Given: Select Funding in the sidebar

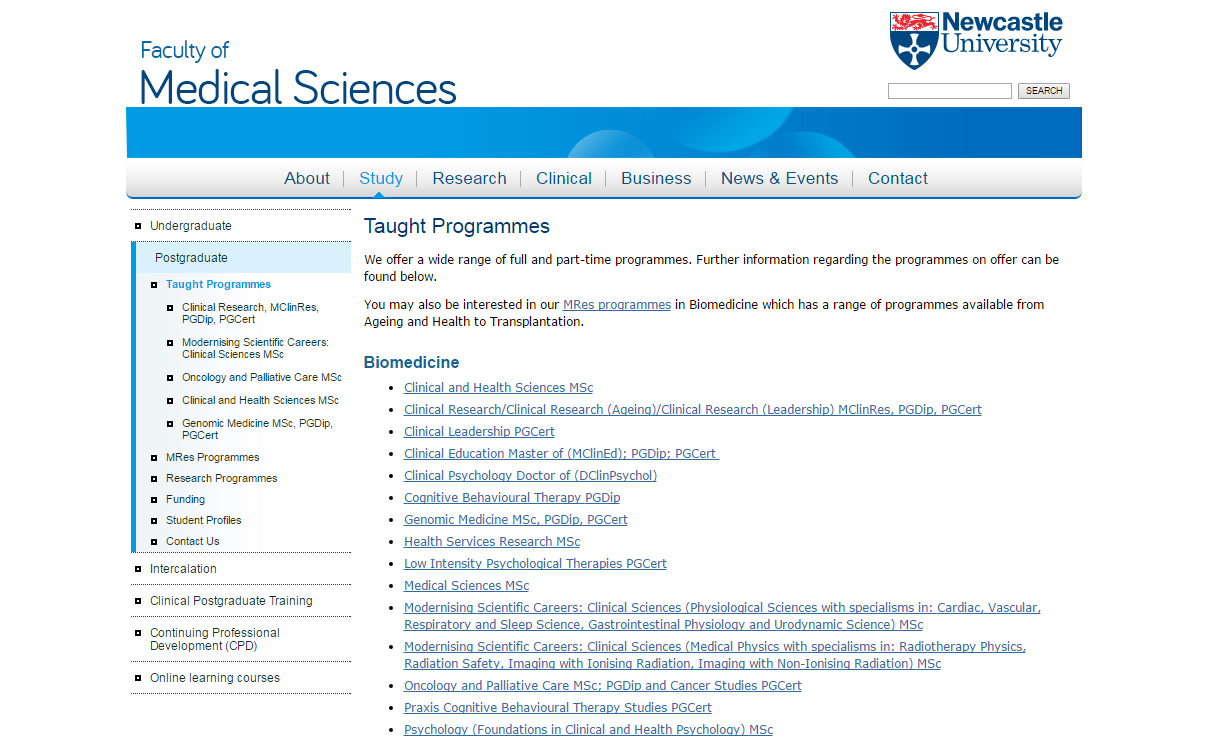Looking at the screenshot, I should pyautogui.click(x=185, y=500).
